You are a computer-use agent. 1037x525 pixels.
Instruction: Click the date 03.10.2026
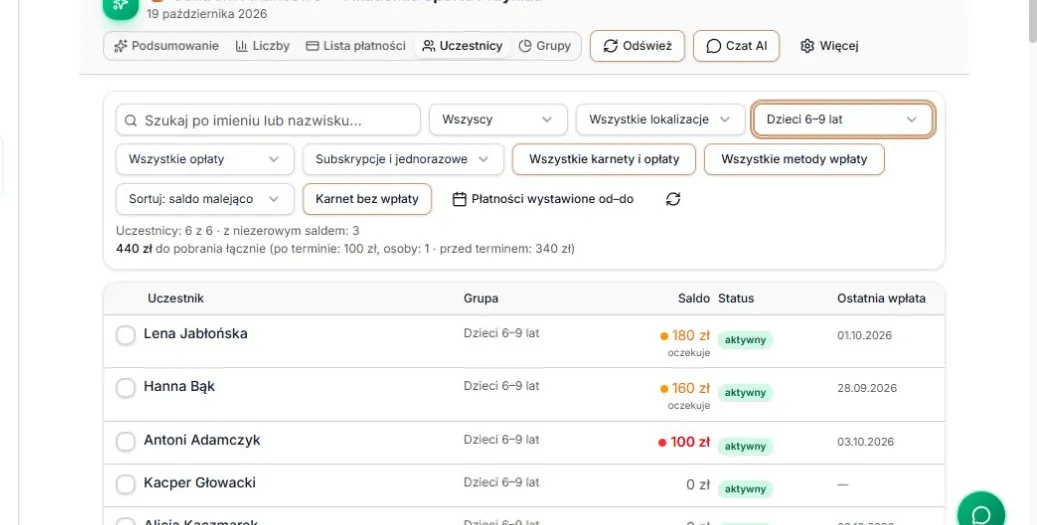866,442
